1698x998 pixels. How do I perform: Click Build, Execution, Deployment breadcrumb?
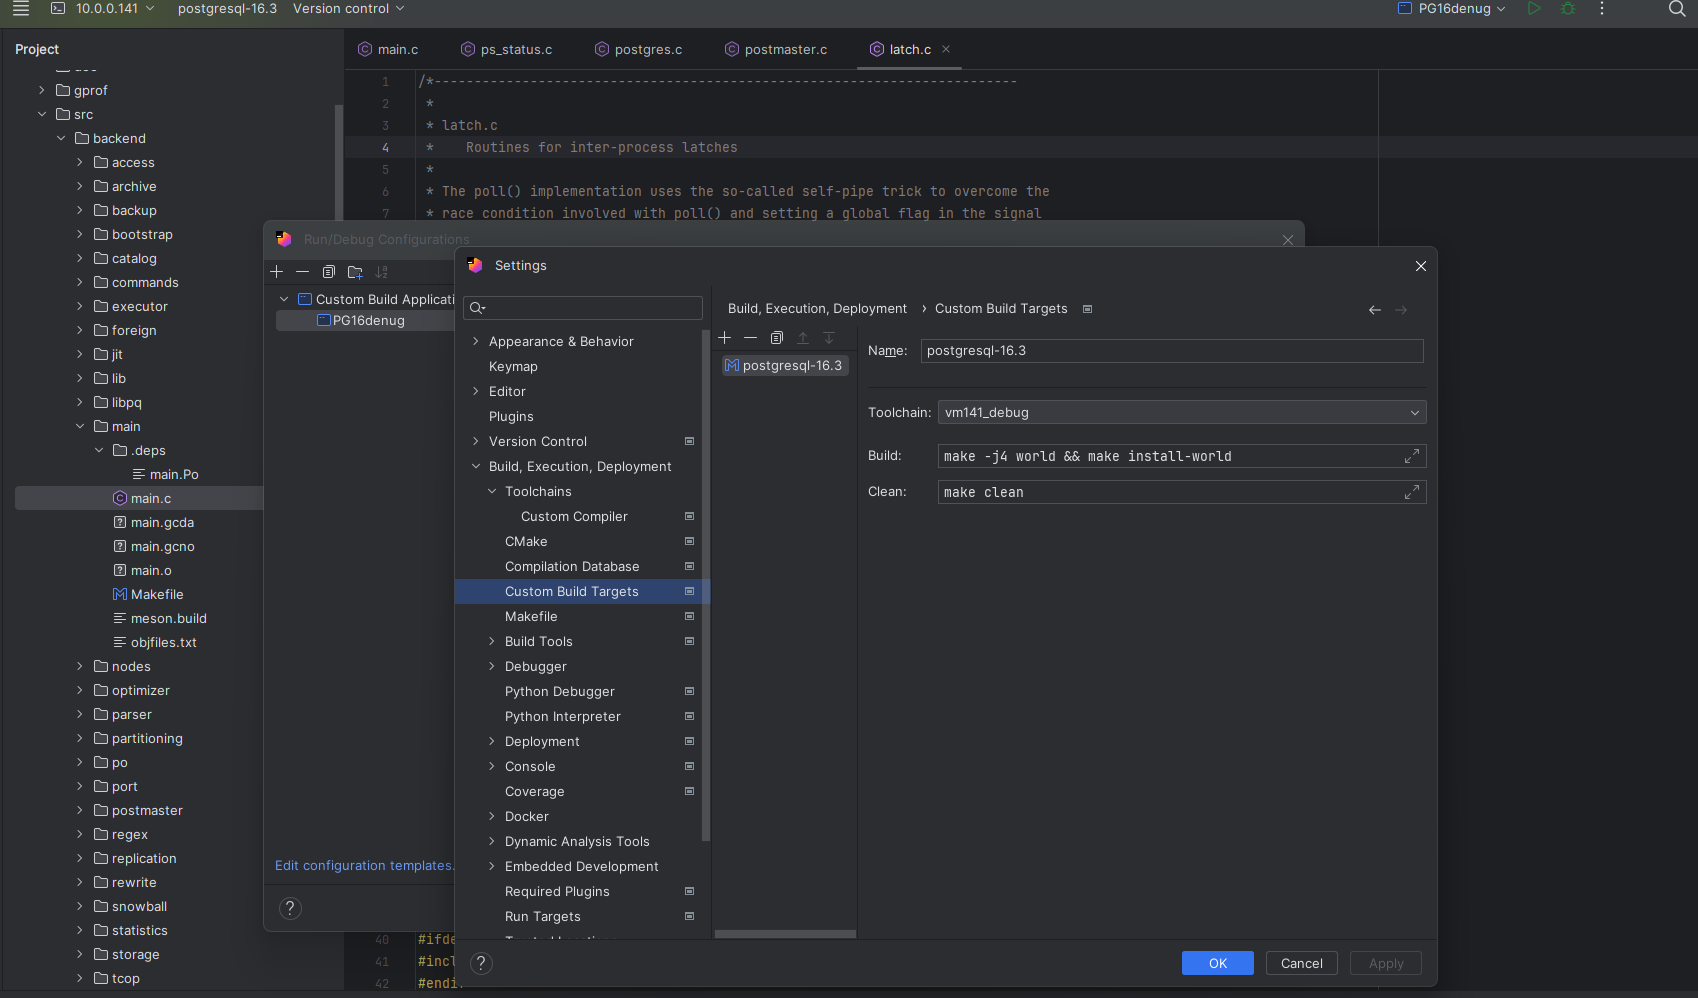click(x=817, y=309)
